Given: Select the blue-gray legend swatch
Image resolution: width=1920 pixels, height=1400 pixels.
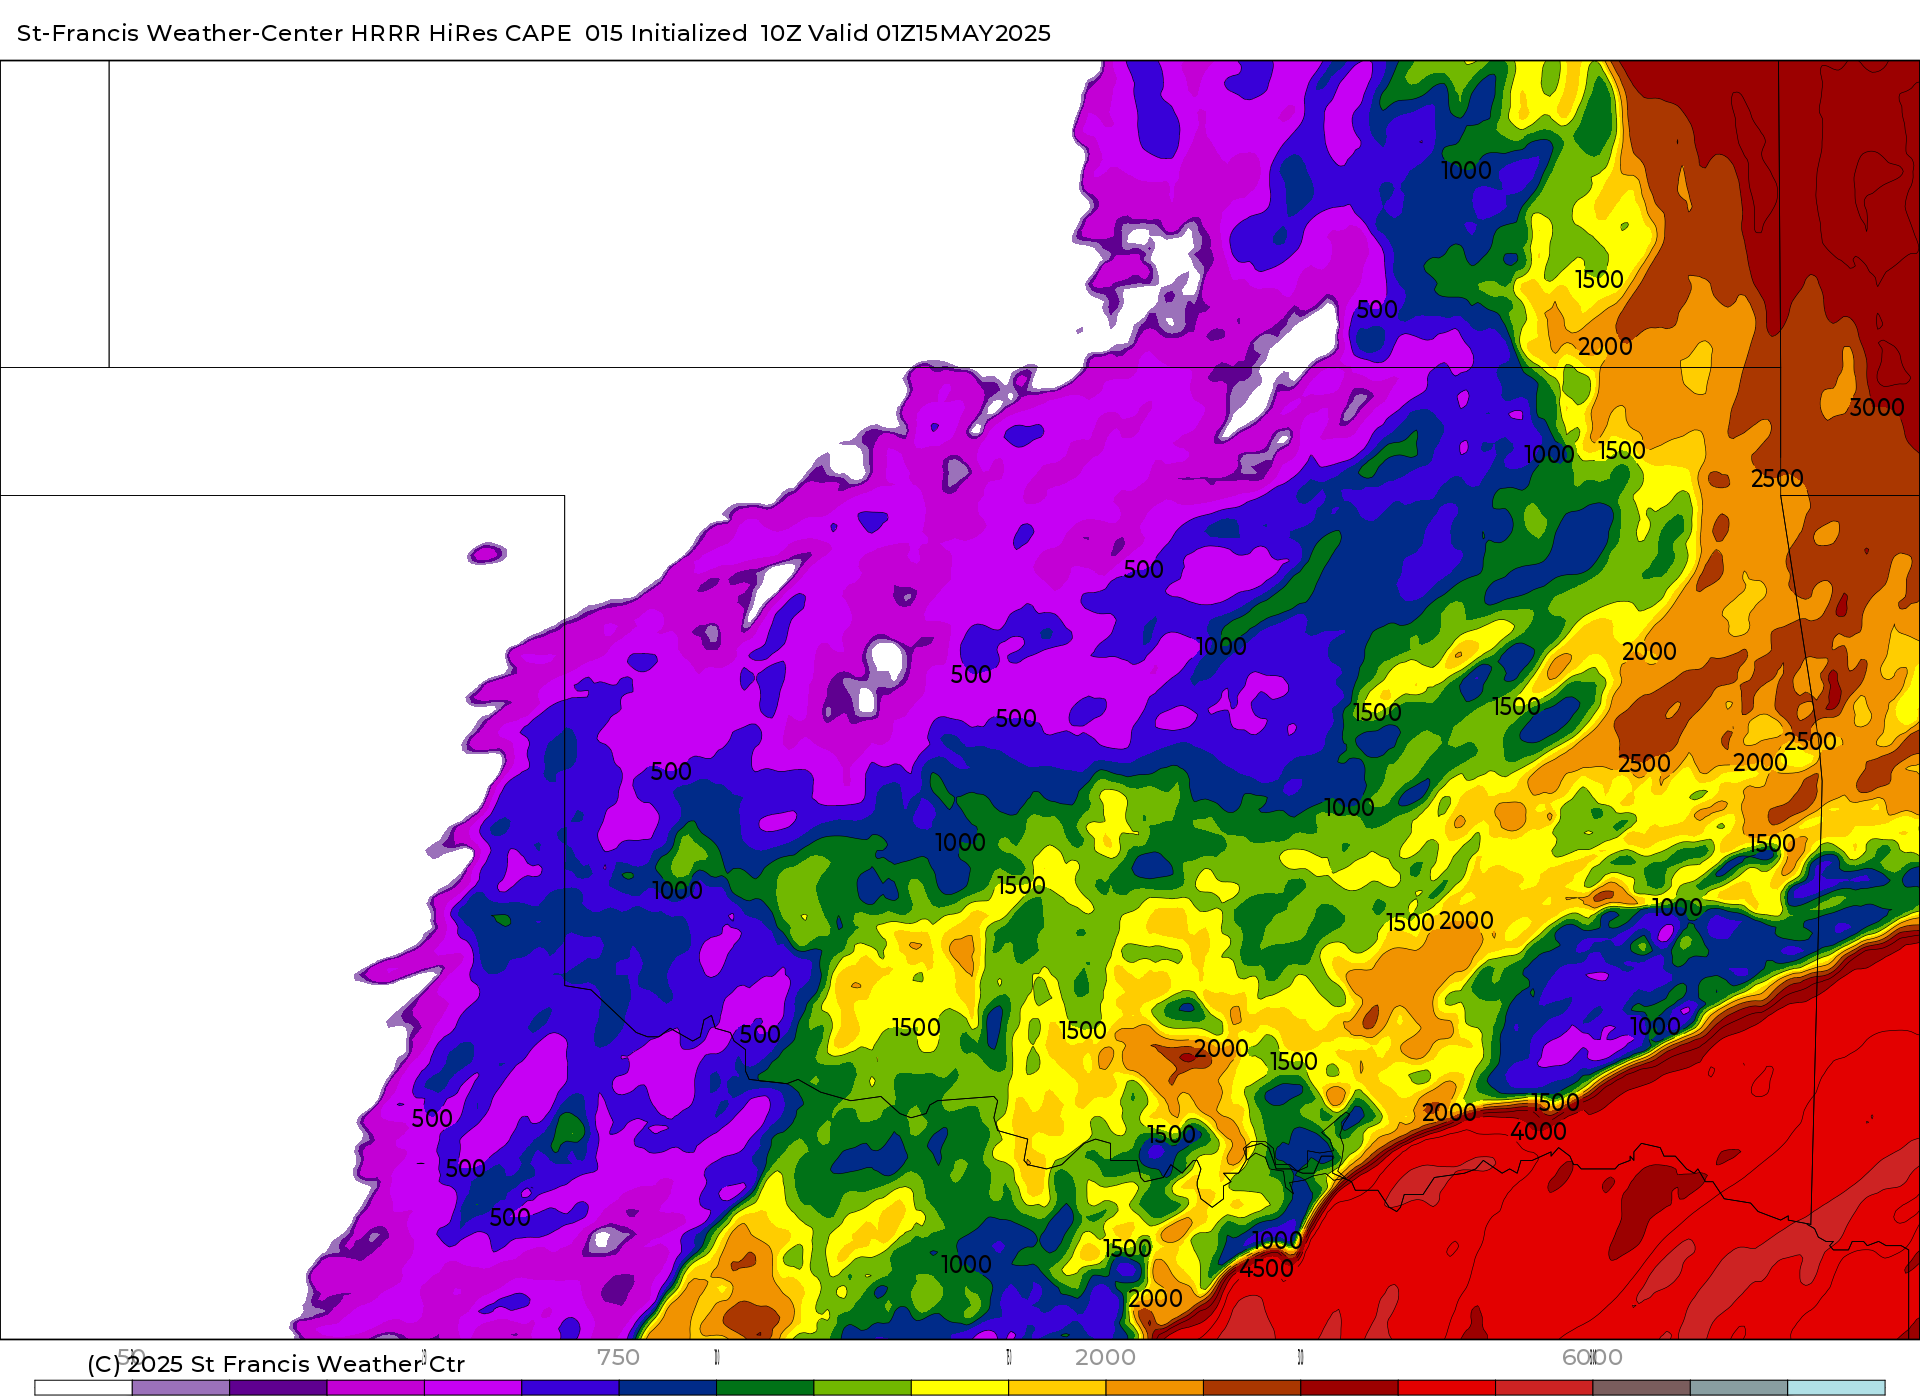Looking at the screenshot, I should point(1739,1387).
